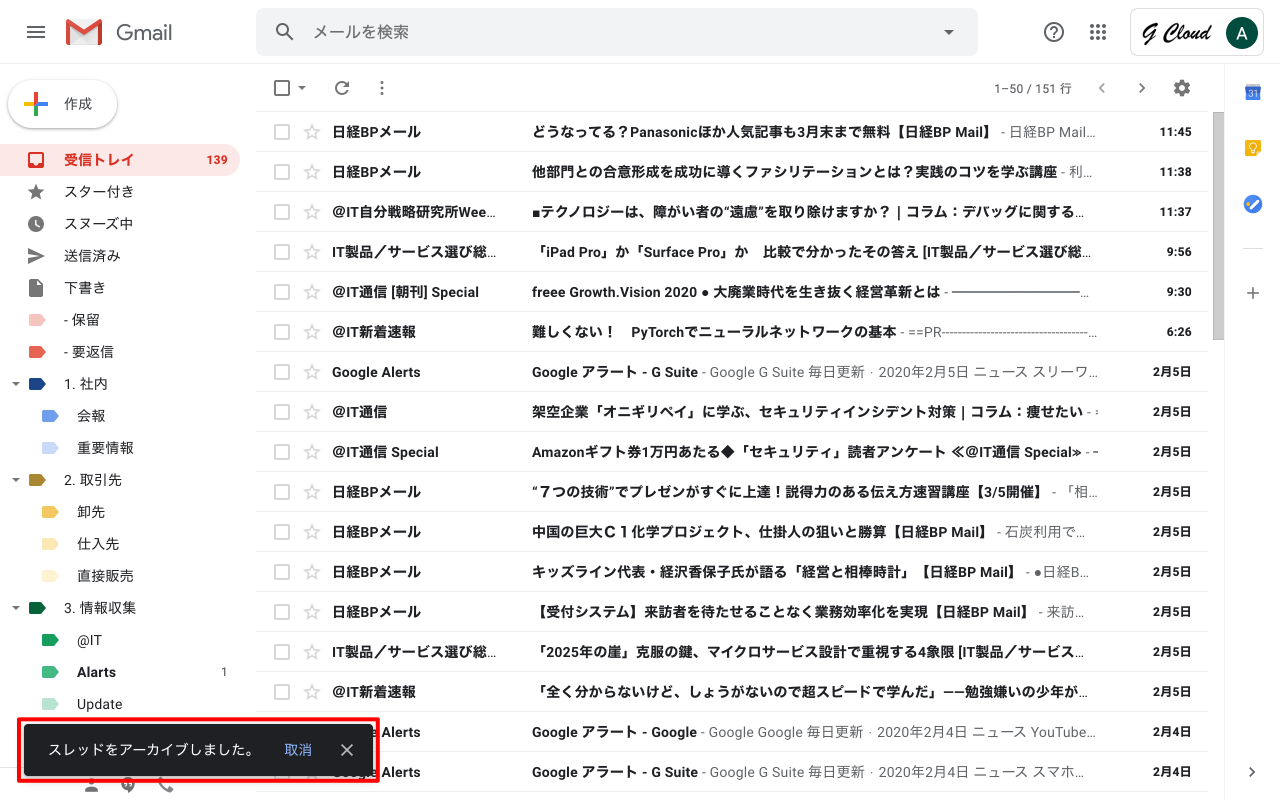Click the message list scrollbar
Image resolution: width=1280 pixels, height=800 pixels.
(x=1218, y=226)
